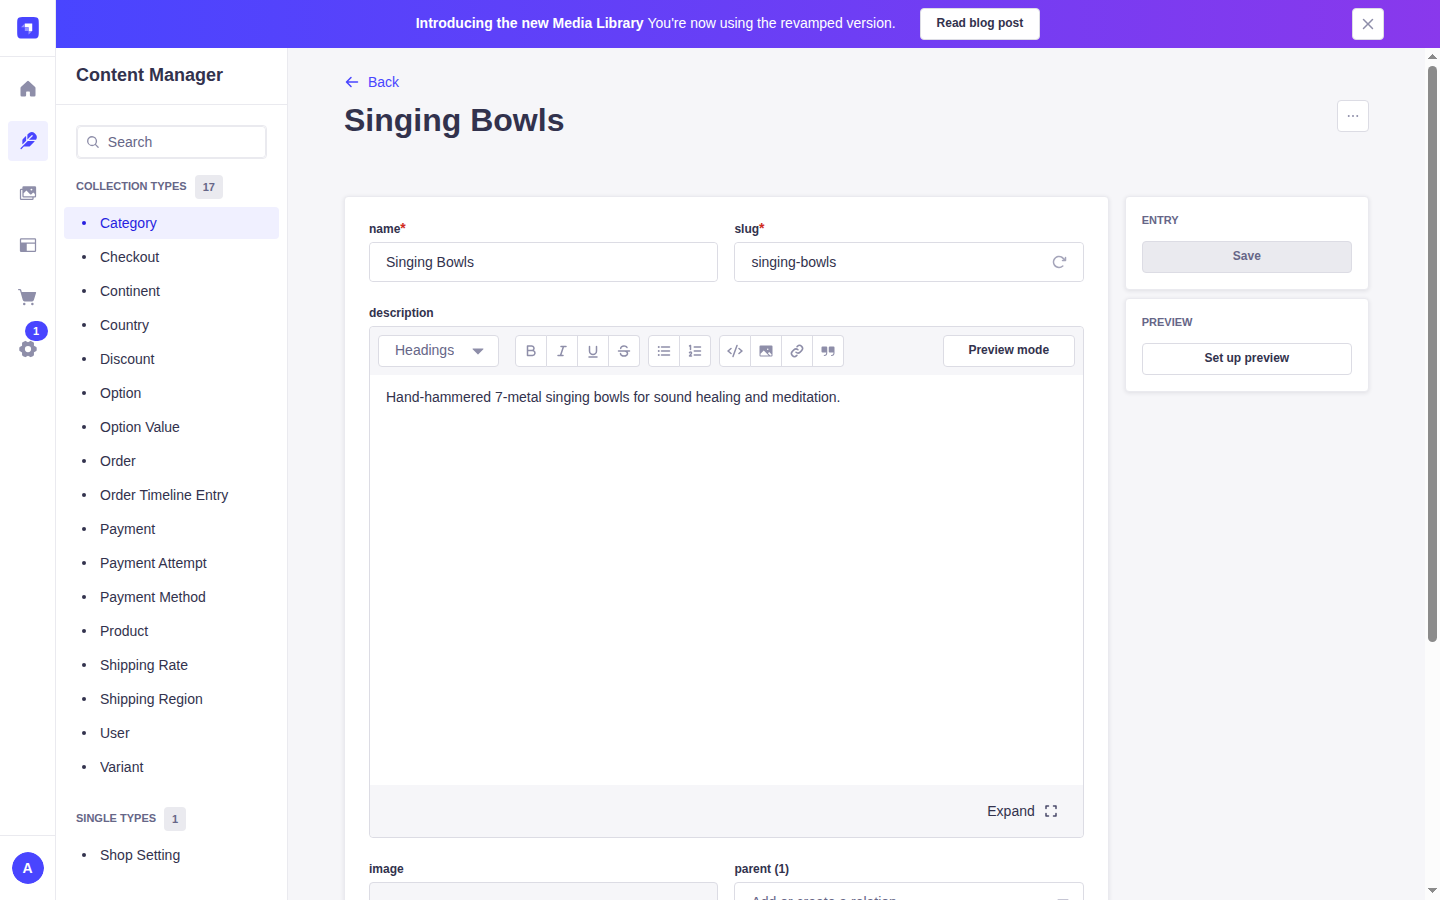
Task: Click the description text area
Action: [x=726, y=580]
